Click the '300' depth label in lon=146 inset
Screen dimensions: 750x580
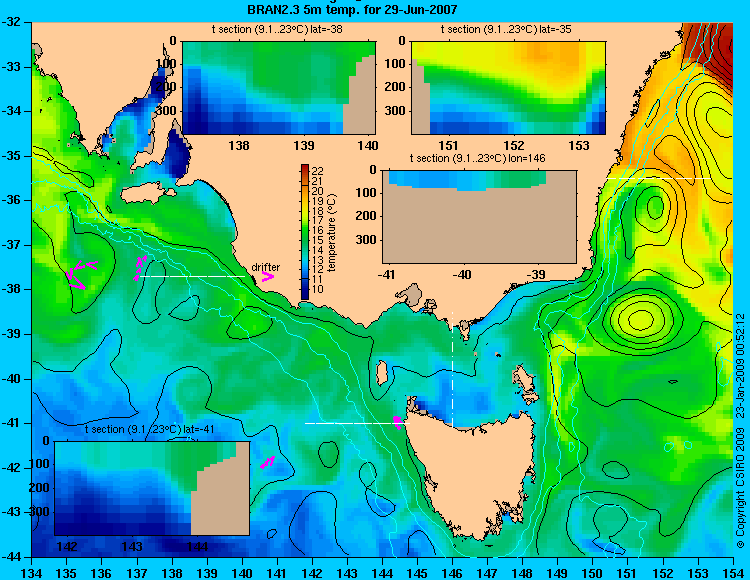point(367,240)
